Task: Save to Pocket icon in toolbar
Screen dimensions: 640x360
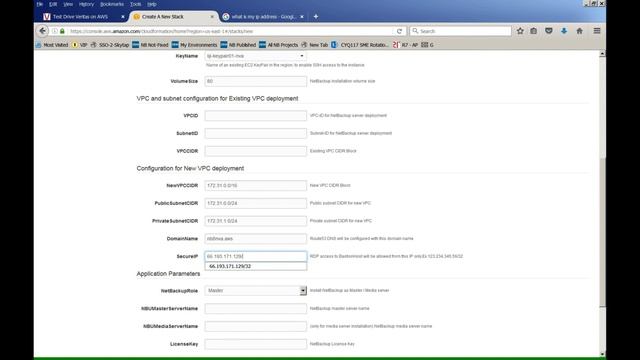Action: point(549,31)
